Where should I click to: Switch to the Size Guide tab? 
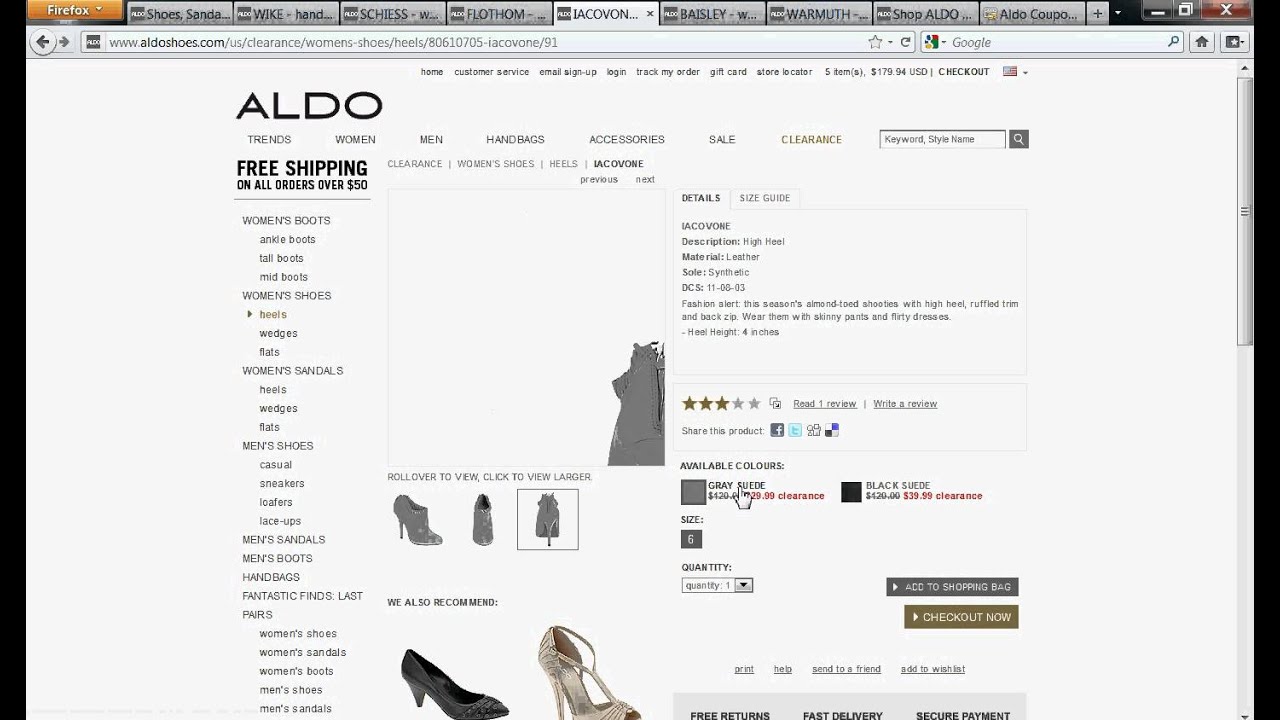click(765, 198)
